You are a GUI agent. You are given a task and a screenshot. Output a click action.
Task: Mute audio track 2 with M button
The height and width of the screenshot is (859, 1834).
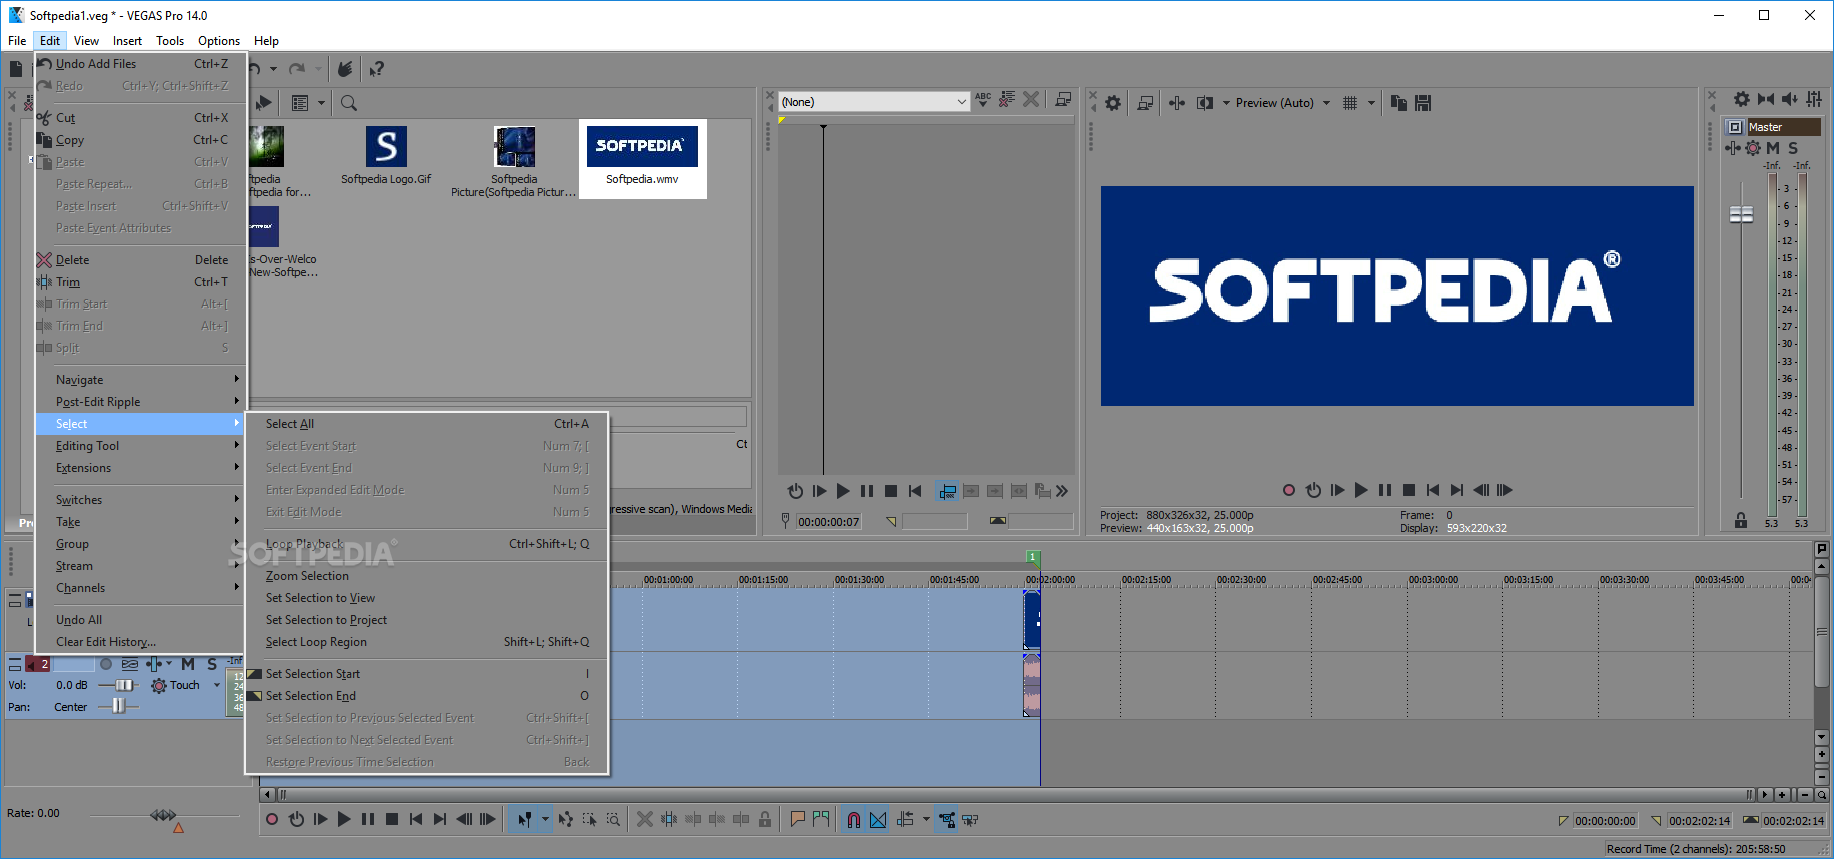pos(188,664)
